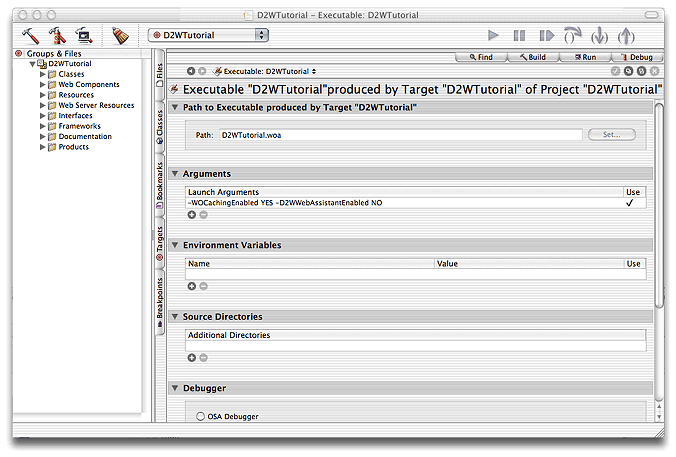The image size is (676, 457).
Task: Collapse the Environment Variables section
Action: [x=176, y=245]
